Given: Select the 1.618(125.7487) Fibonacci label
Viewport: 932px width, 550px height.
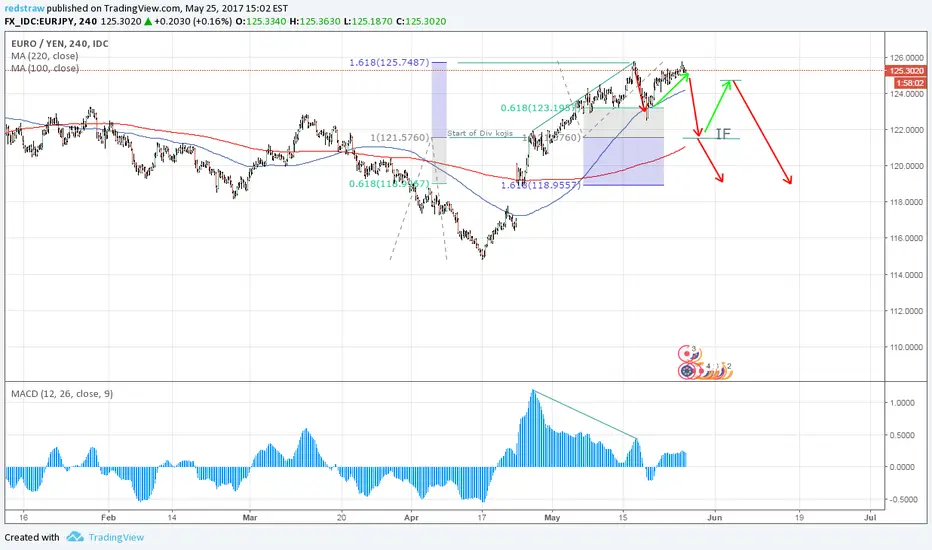Looking at the screenshot, I should pos(389,62).
